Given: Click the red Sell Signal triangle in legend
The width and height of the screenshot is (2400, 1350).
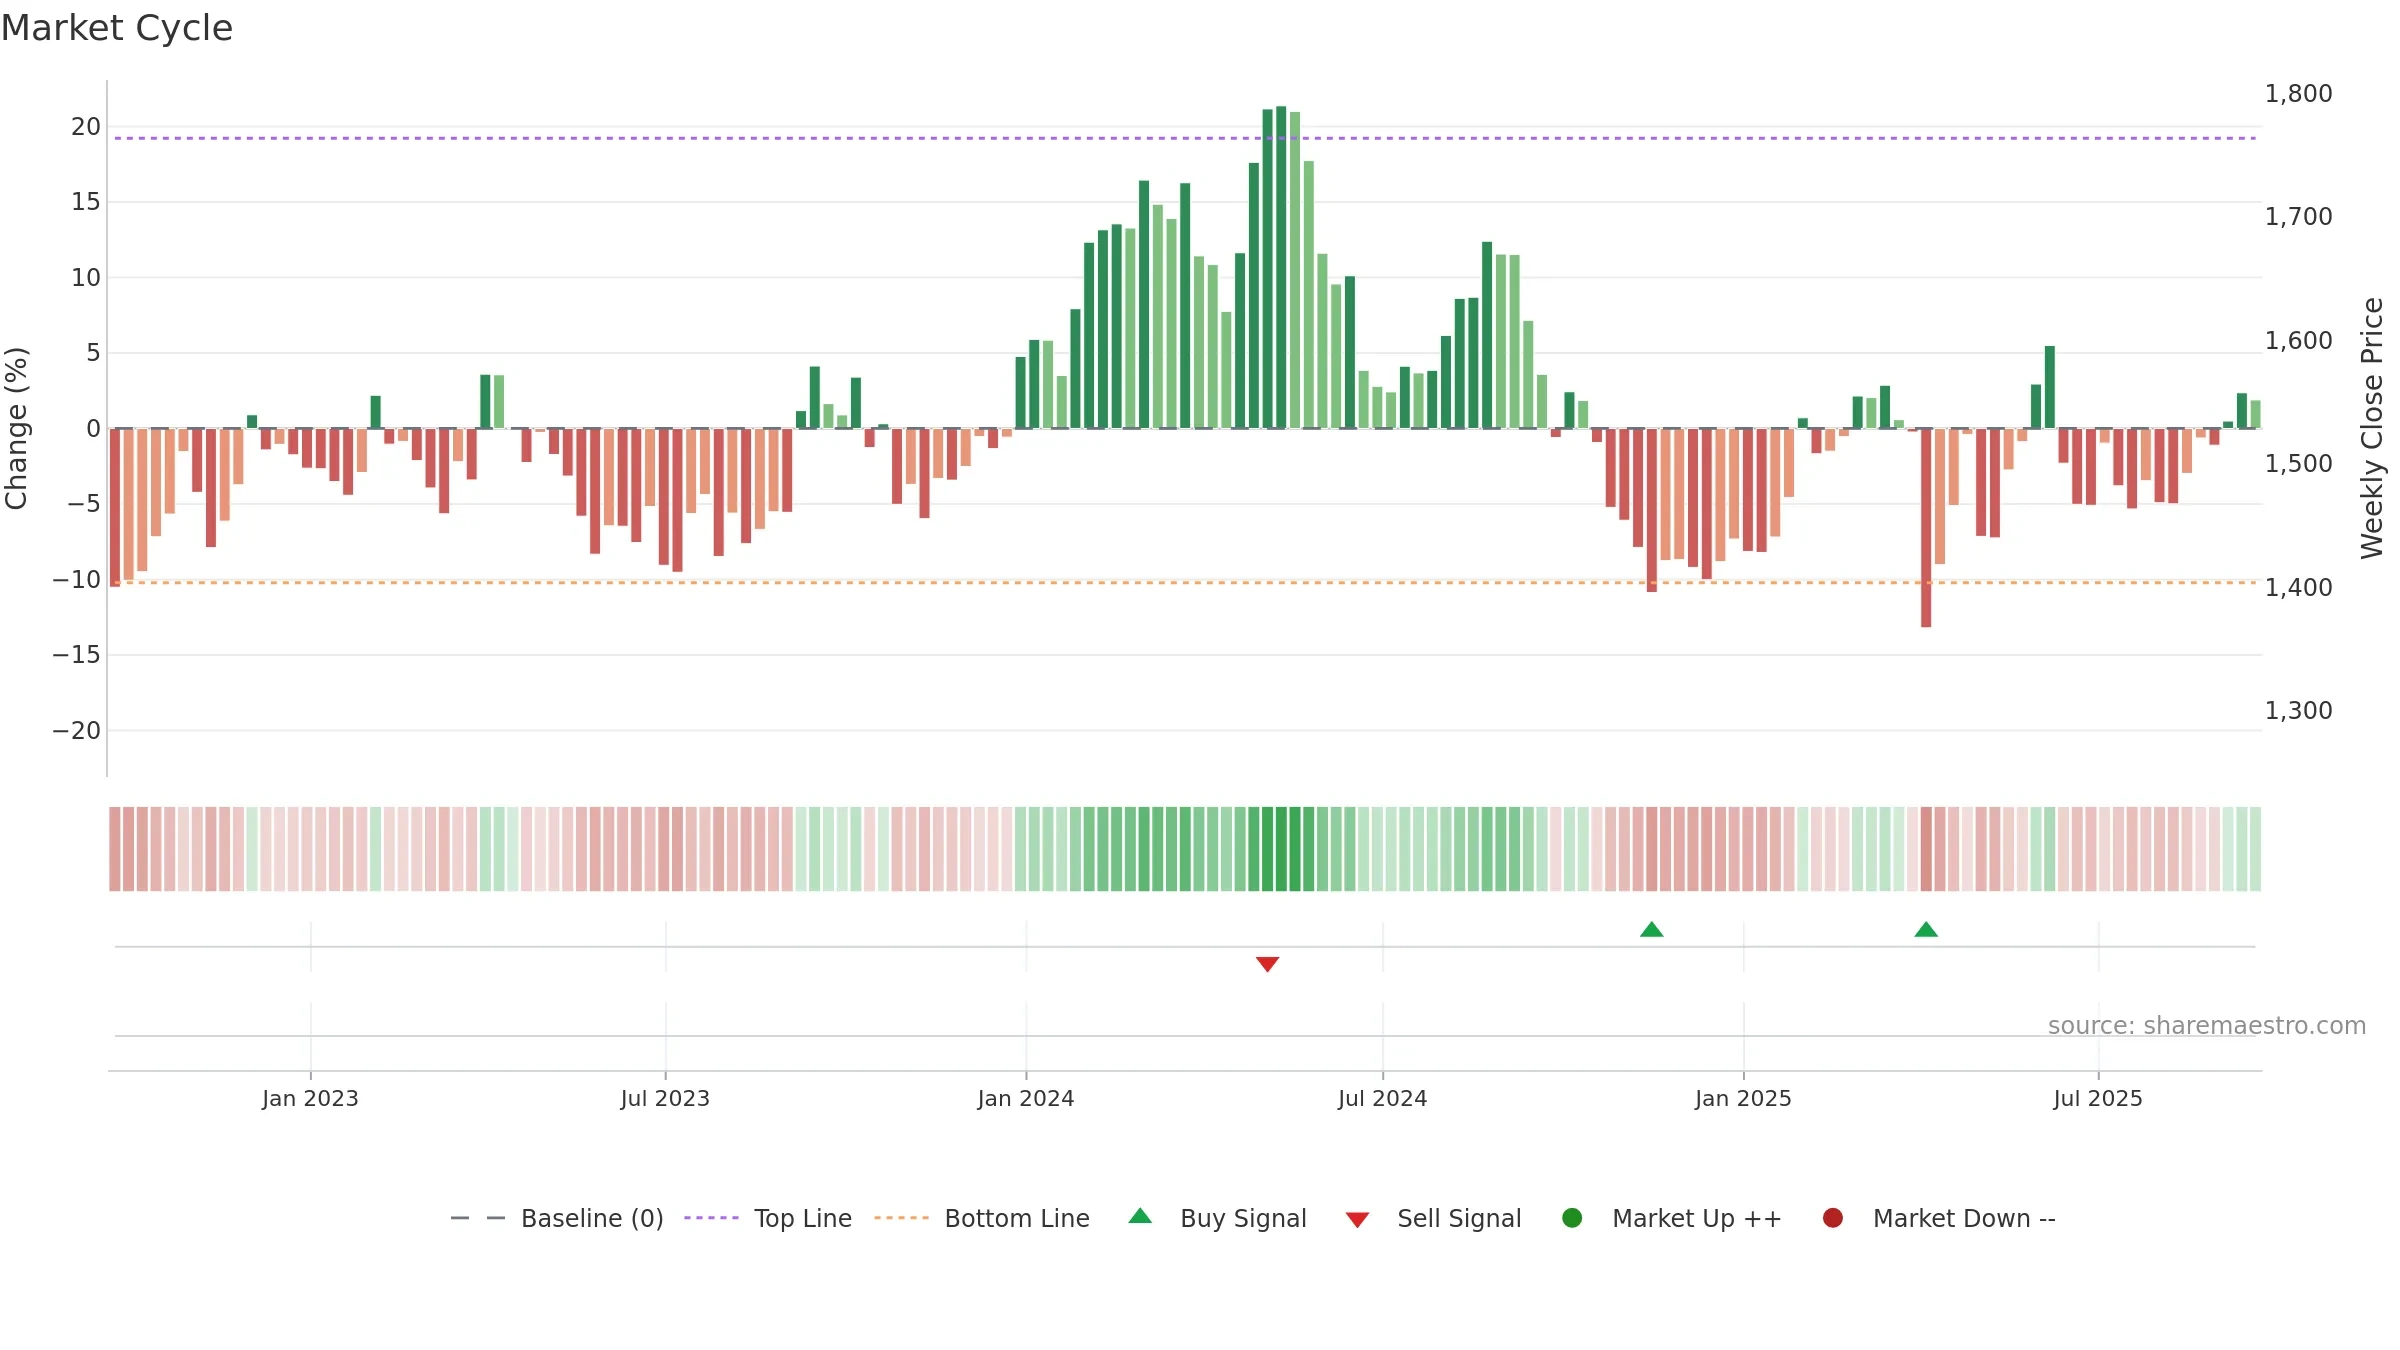Looking at the screenshot, I should [x=1357, y=1220].
